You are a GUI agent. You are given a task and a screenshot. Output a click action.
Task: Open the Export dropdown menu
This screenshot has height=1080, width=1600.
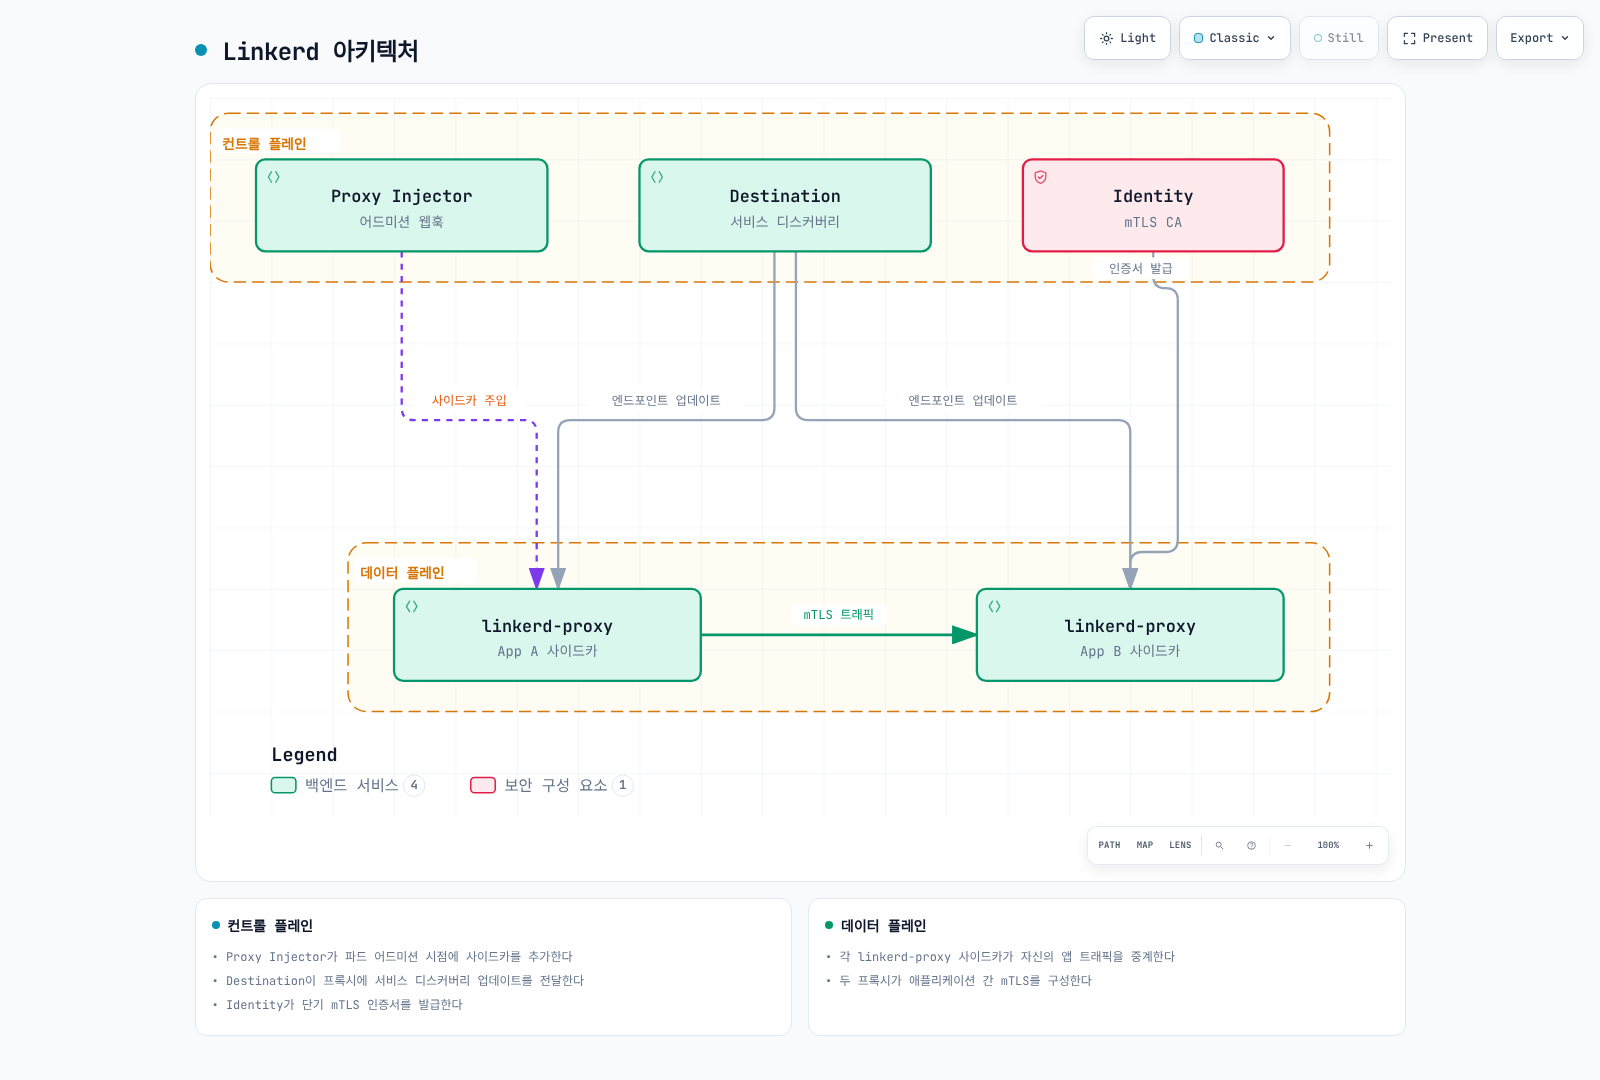[x=1540, y=38]
